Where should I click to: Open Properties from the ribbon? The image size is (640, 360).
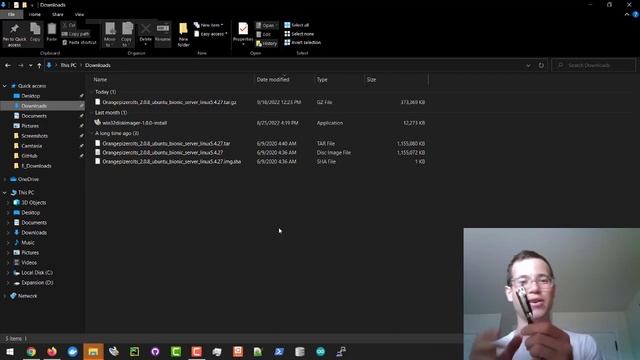pos(243,33)
